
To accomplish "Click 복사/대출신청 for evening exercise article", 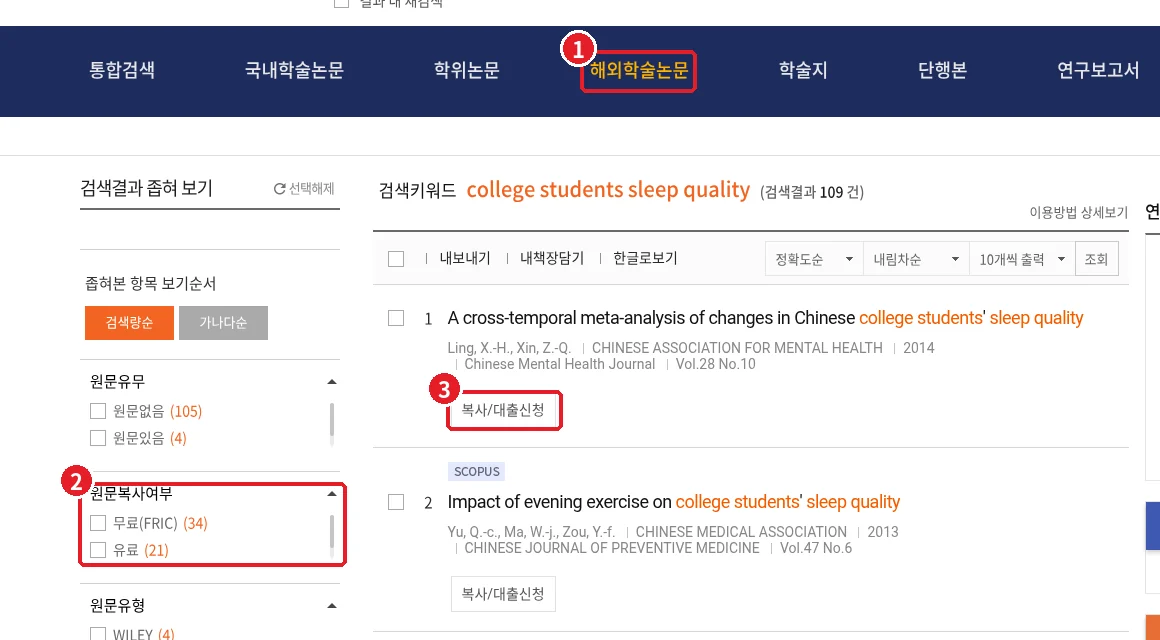I will (503, 594).
